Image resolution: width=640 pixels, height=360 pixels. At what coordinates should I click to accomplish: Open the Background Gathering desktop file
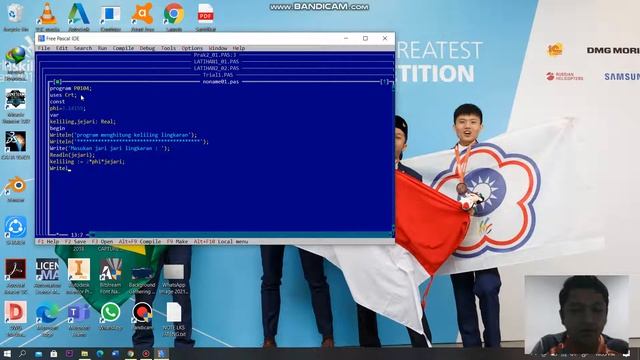tap(142, 280)
